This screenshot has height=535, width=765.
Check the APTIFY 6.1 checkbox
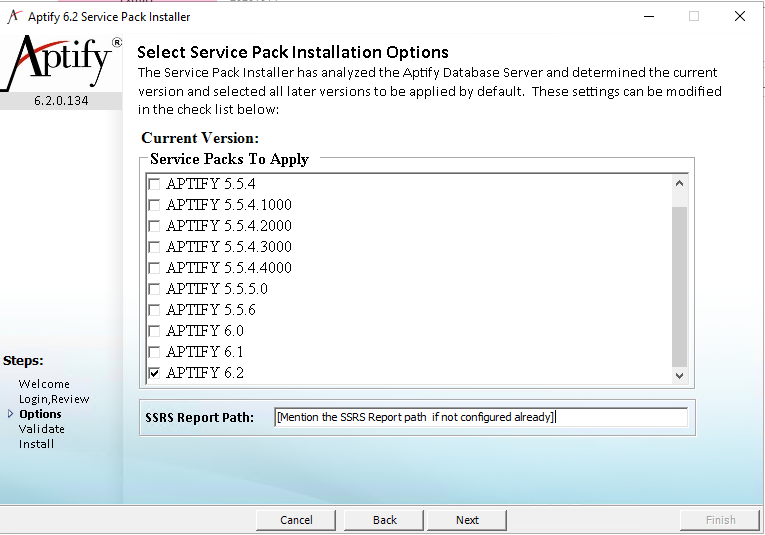[x=154, y=352]
